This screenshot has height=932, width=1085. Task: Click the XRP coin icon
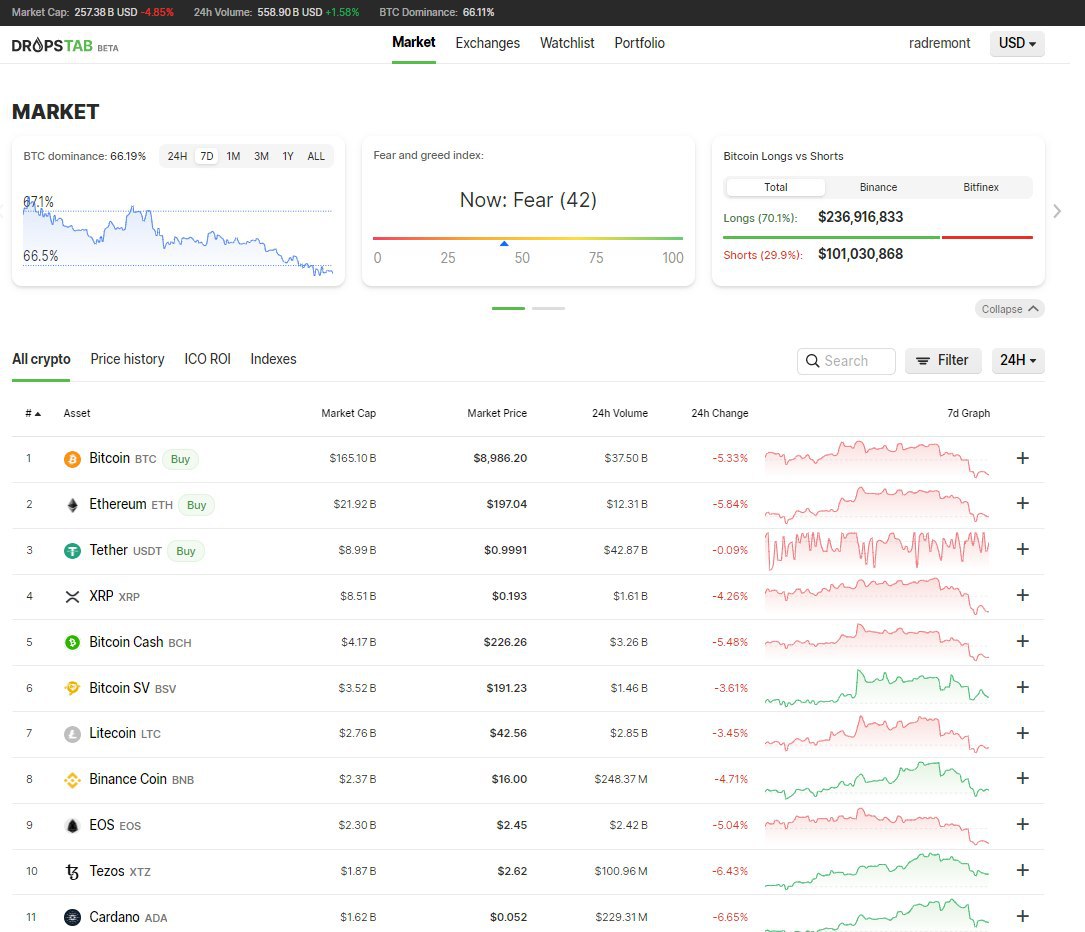point(72,596)
